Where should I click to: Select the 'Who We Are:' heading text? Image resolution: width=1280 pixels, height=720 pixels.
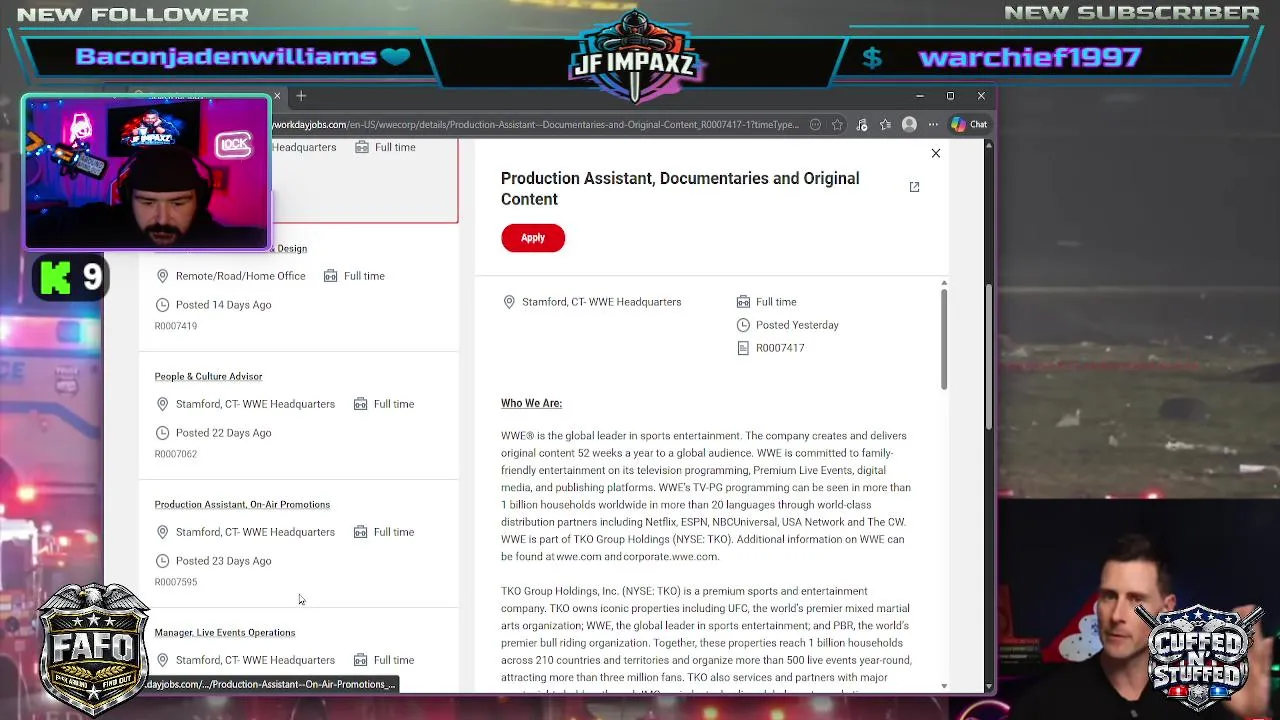pyautogui.click(x=531, y=403)
